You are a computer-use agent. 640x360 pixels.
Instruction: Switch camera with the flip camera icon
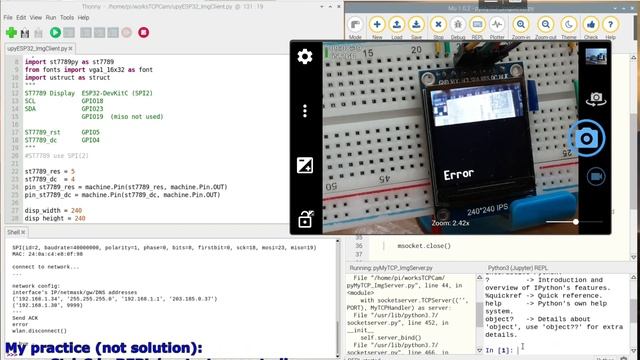[596, 98]
